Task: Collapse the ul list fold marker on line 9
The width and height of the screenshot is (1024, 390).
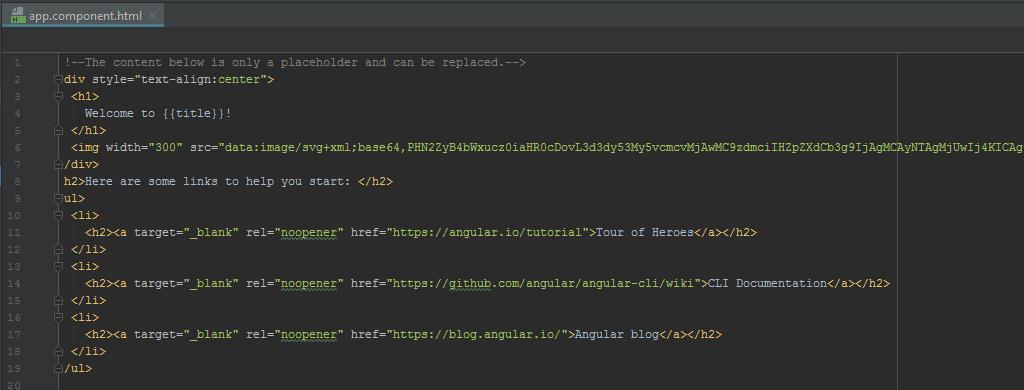Action: 58,199
